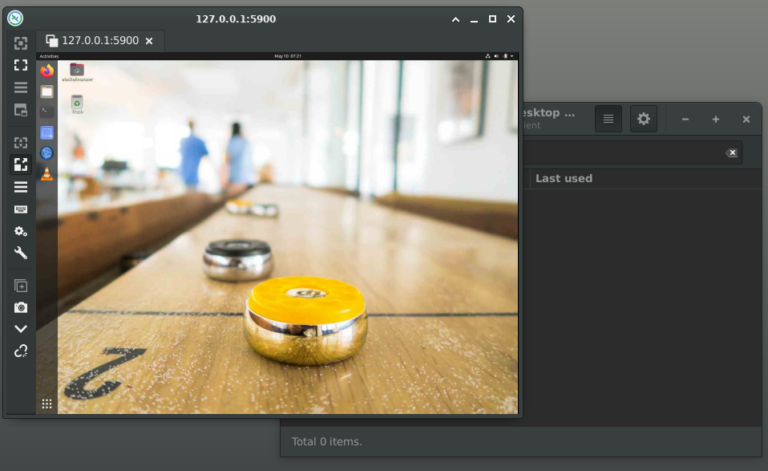Duplicate the current session
Screen dimensions: 768x471
point(20,286)
